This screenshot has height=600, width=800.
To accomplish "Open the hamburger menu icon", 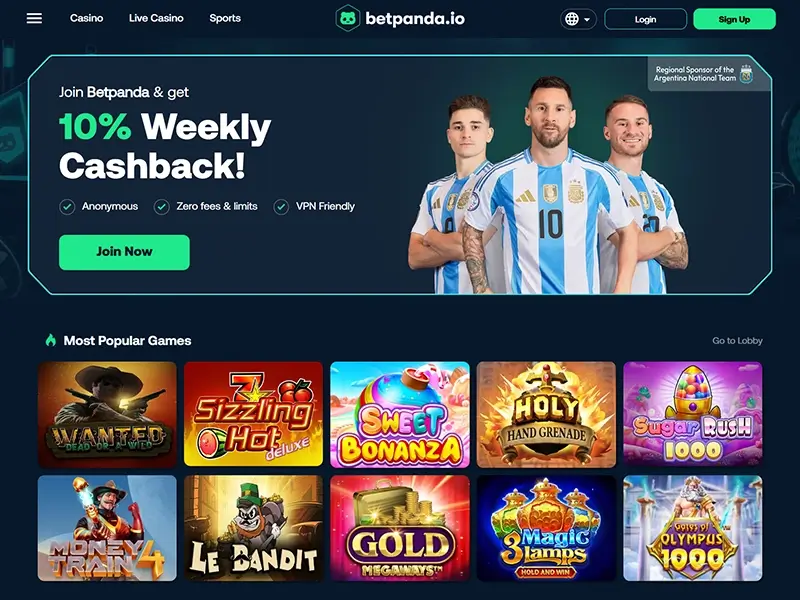I will tap(34, 18).
